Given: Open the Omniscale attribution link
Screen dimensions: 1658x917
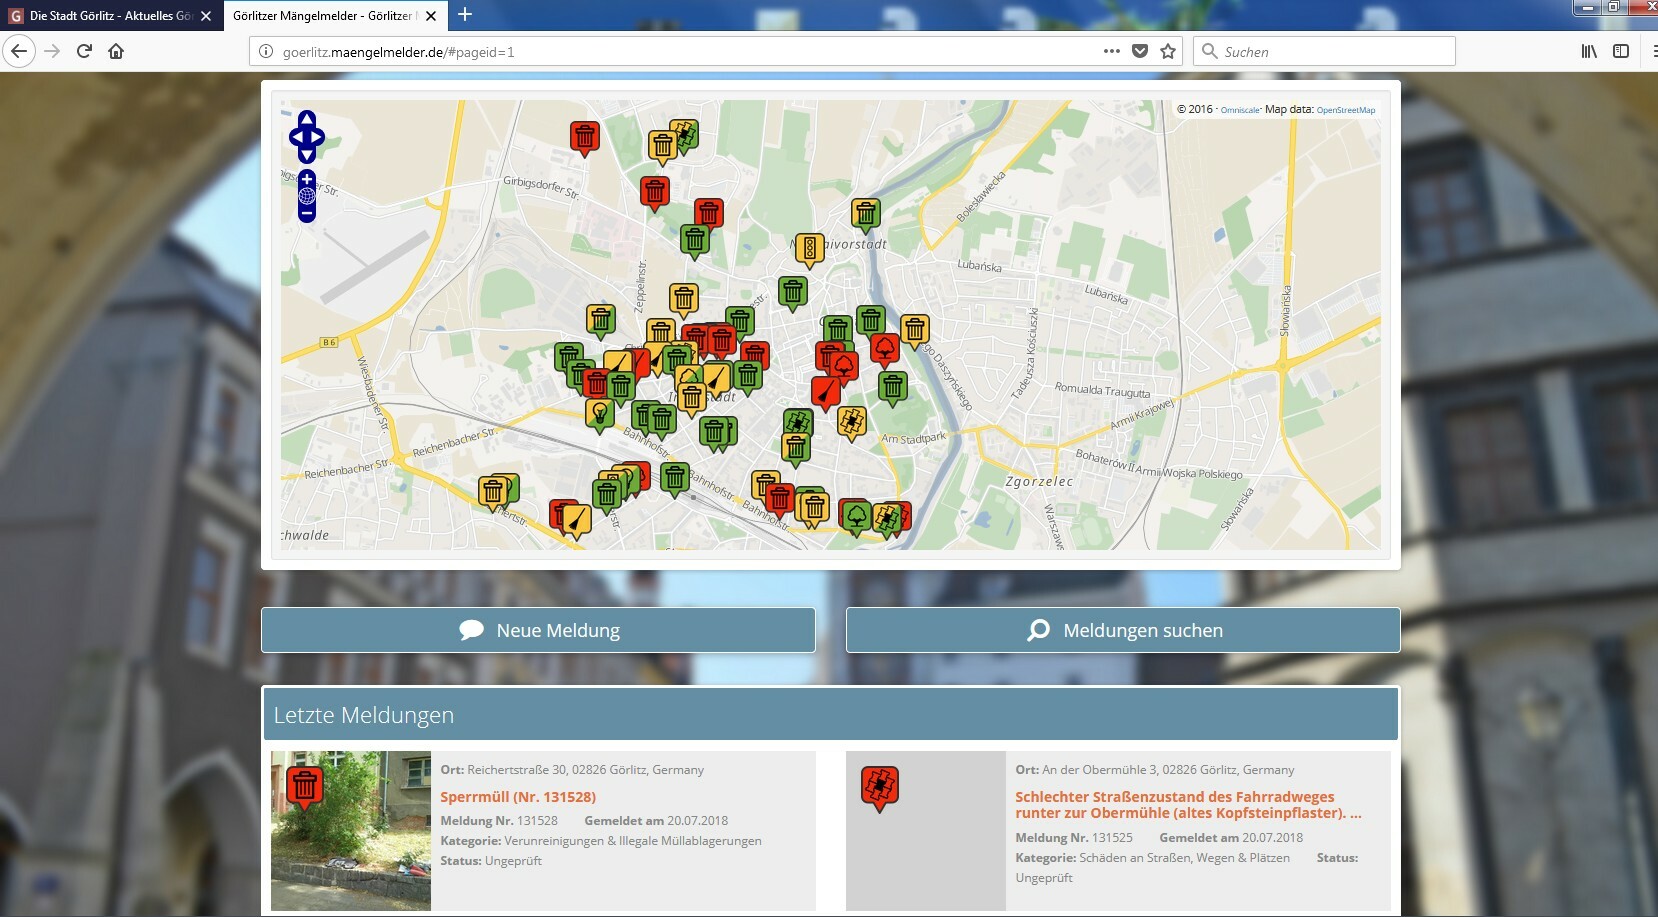Looking at the screenshot, I should click(x=1240, y=110).
